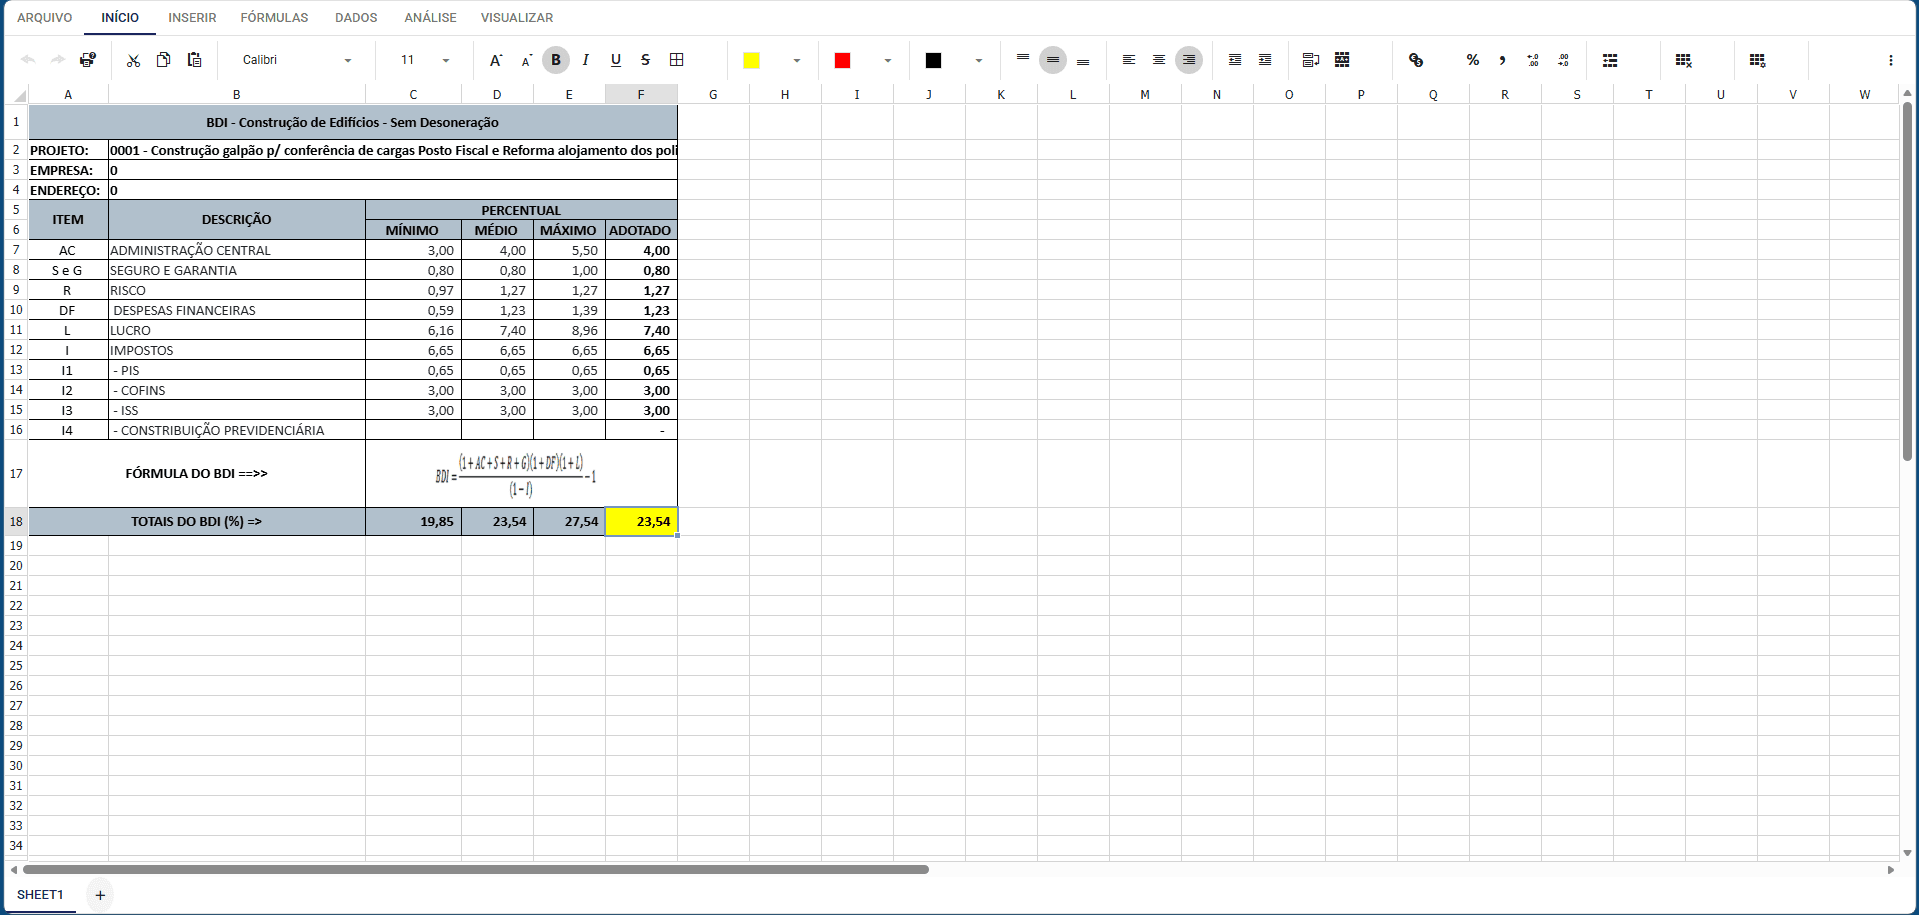
Task: Switch to the FÓRMULAS tab
Action: (274, 18)
